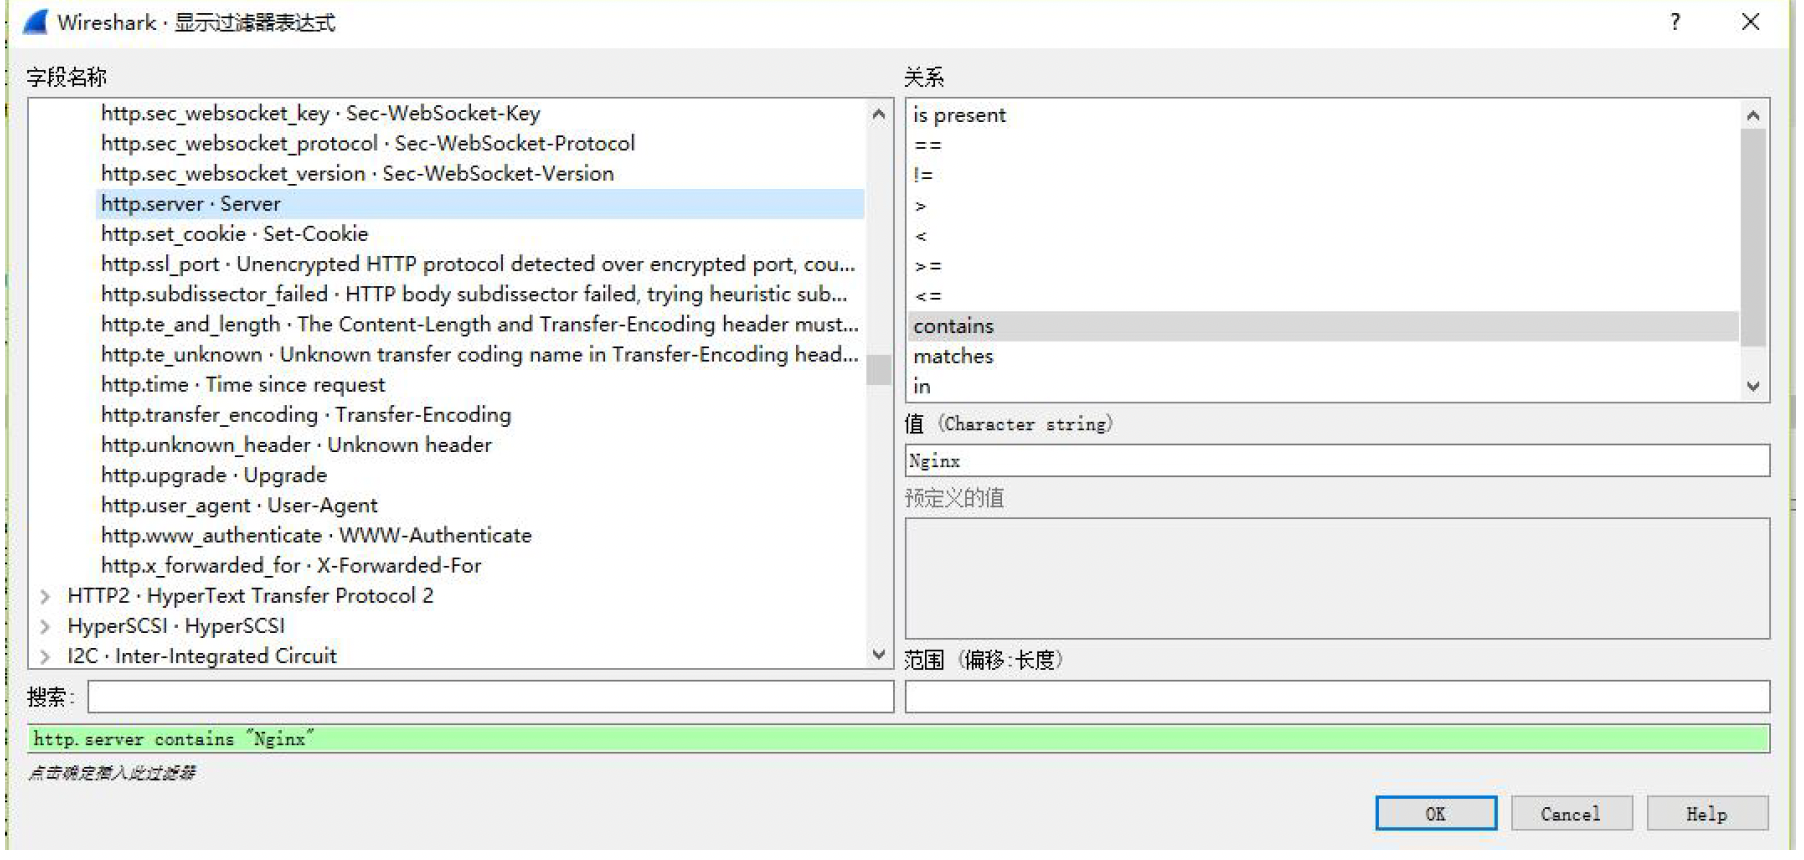Click the empty predefined values list box
The width and height of the screenshot is (1804, 860).
[x=1337, y=579]
